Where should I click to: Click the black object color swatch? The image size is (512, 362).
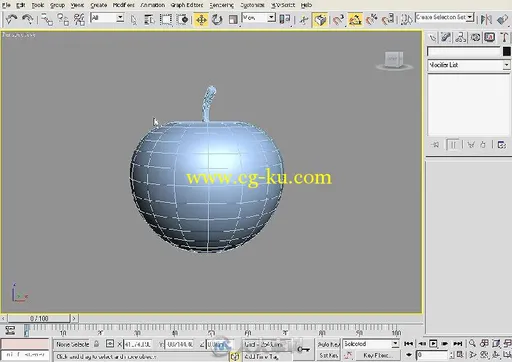click(x=507, y=51)
